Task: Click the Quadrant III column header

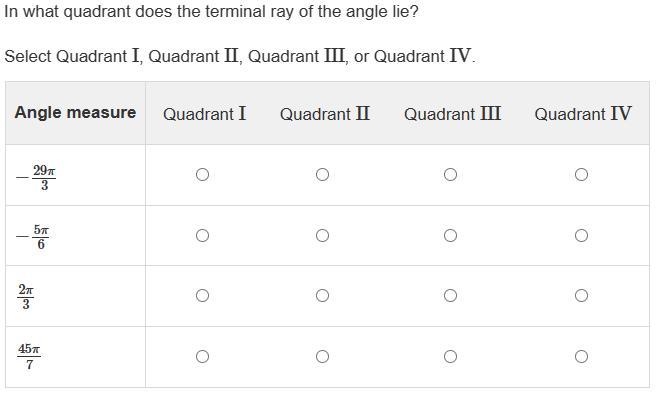Action: click(x=452, y=114)
